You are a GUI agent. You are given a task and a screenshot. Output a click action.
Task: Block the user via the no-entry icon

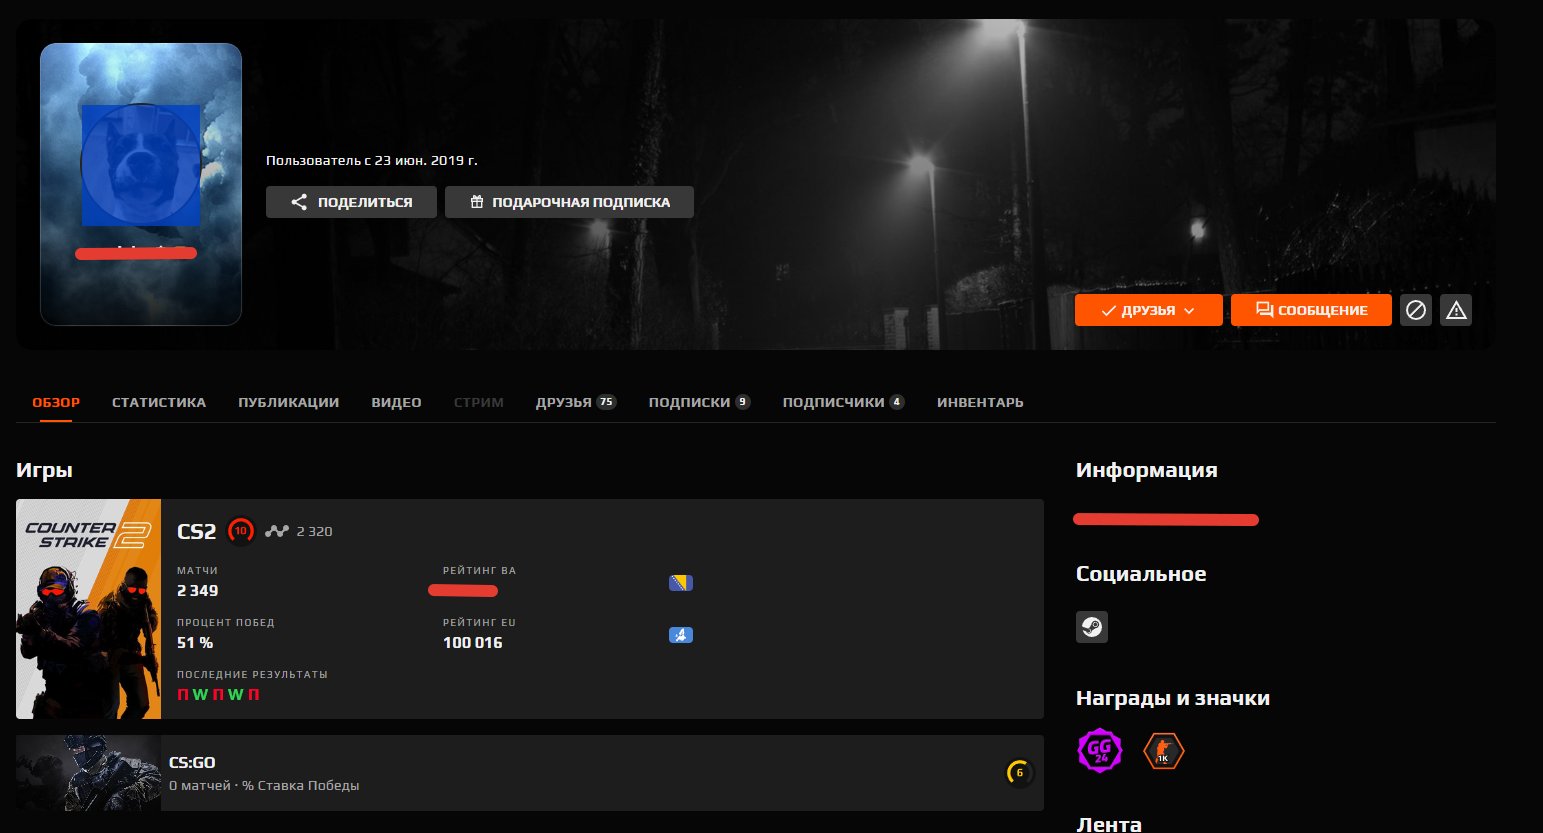coord(1416,310)
